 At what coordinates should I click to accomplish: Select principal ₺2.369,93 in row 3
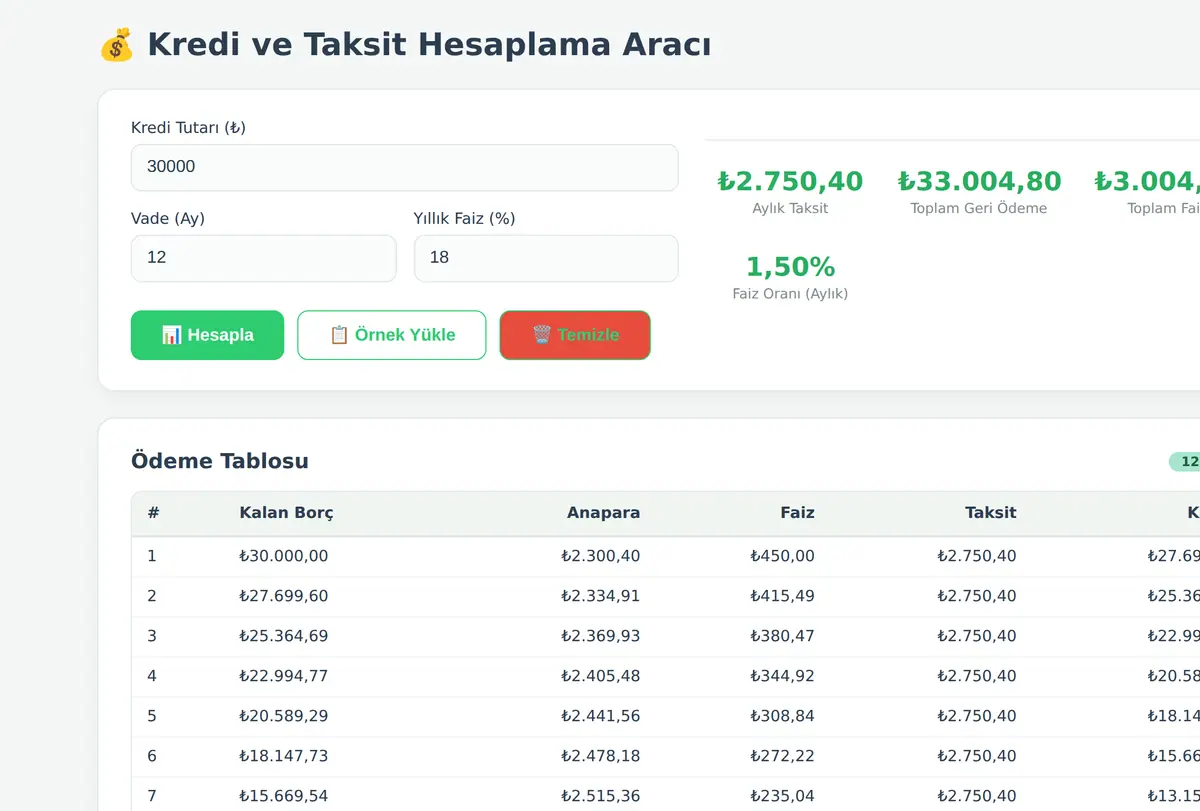click(x=600, y=636)
